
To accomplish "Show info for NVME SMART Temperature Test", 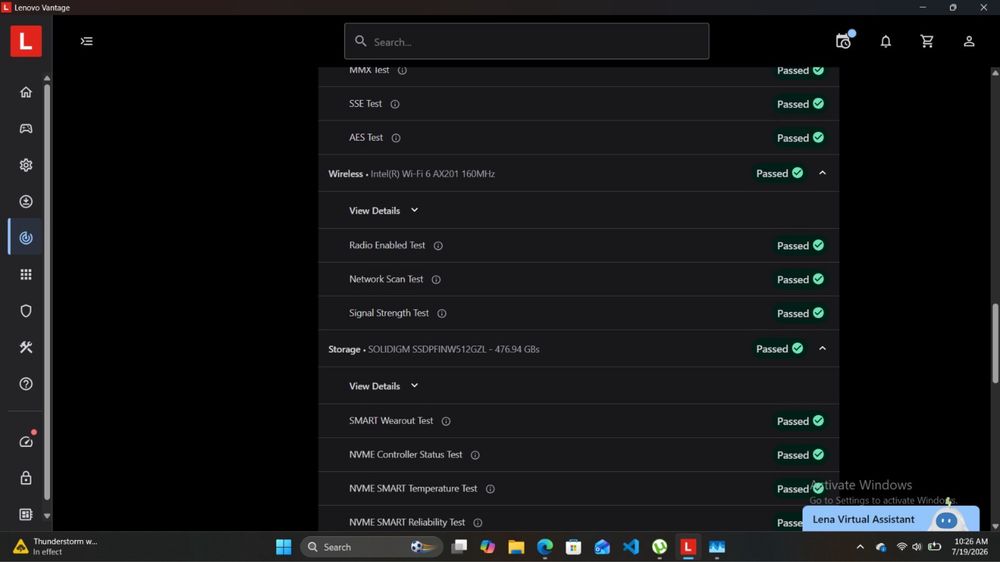I will click(490, 489).
